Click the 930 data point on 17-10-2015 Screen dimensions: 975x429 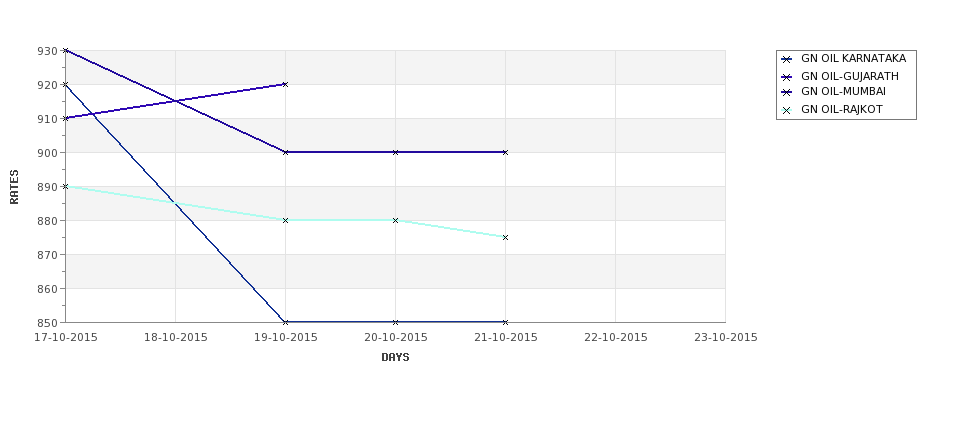click(x=65, y=50)
